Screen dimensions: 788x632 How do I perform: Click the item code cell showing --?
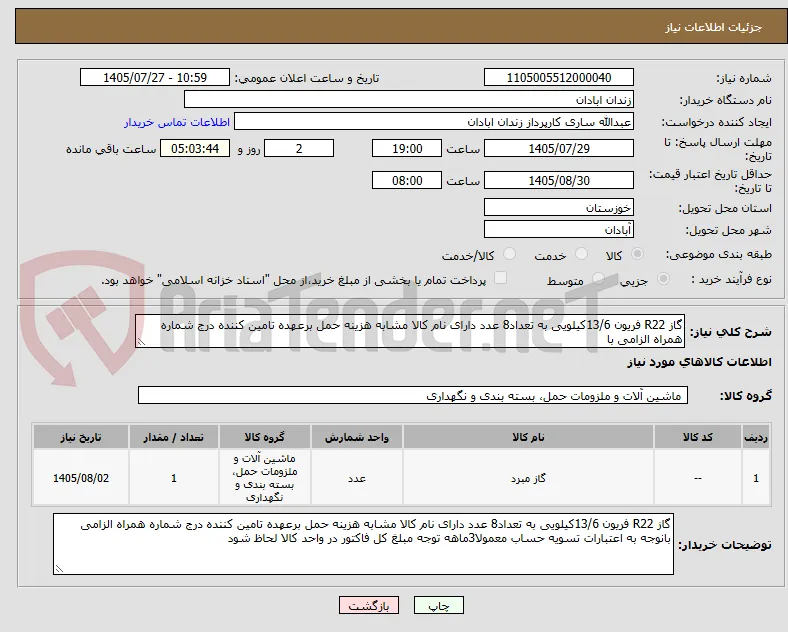pos(698,478)
